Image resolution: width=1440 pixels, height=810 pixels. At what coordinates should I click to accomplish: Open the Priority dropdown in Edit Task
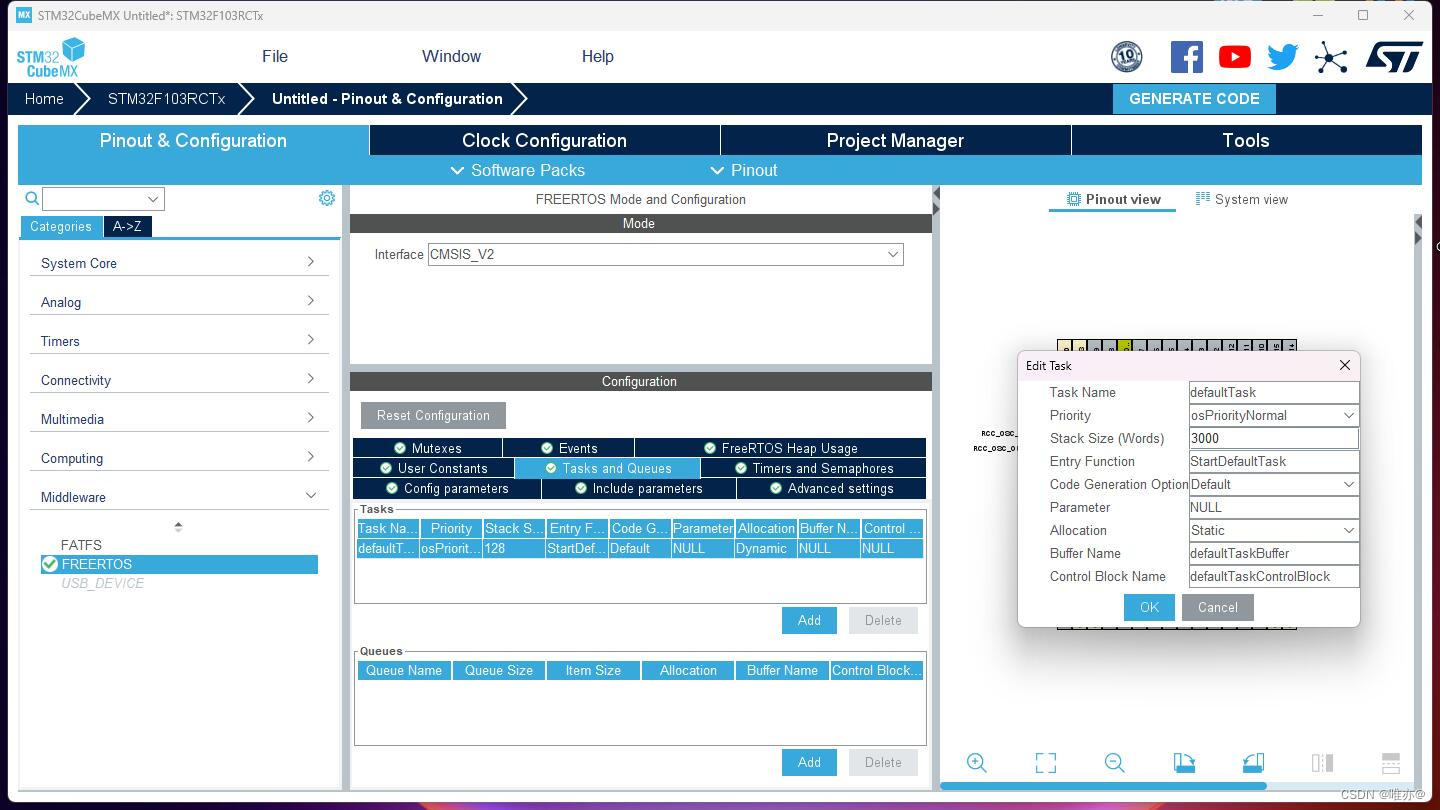(x=1273, y=415)
